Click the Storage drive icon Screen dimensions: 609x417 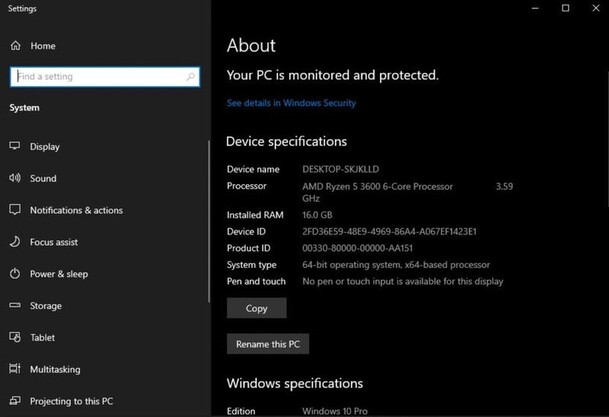click(x=15, y=306)
